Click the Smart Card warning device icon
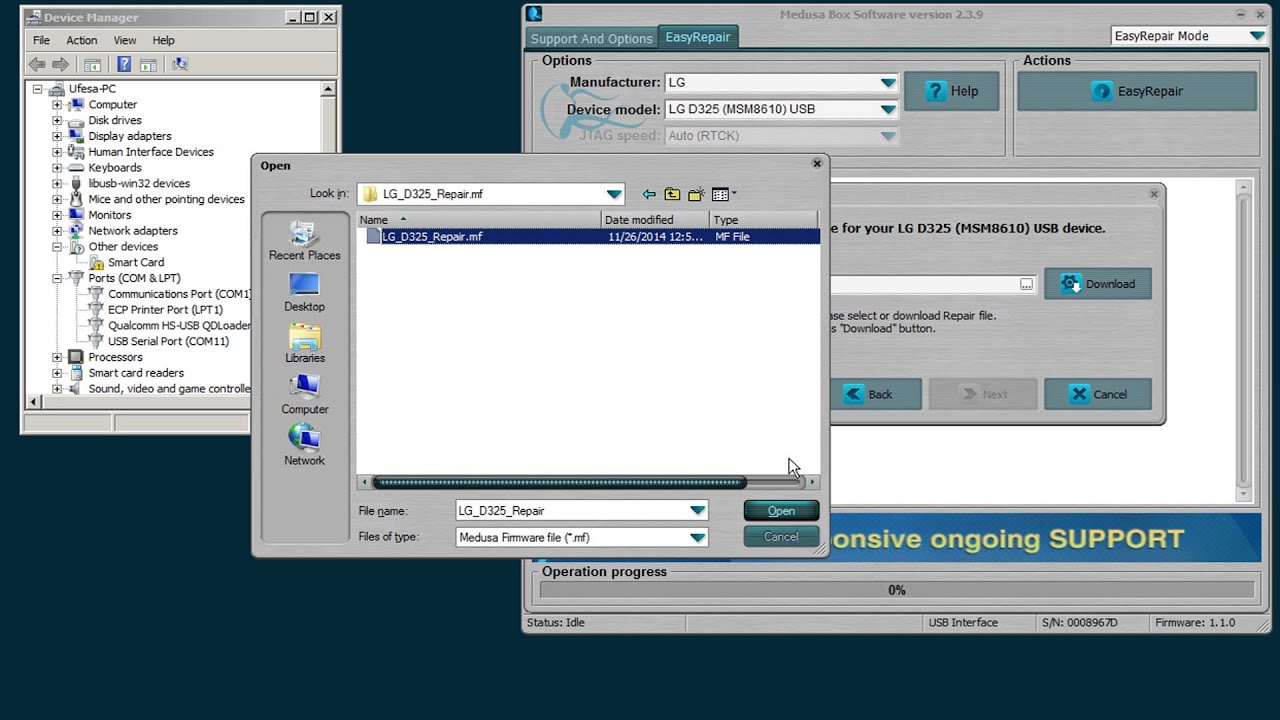 pos(97,262)
